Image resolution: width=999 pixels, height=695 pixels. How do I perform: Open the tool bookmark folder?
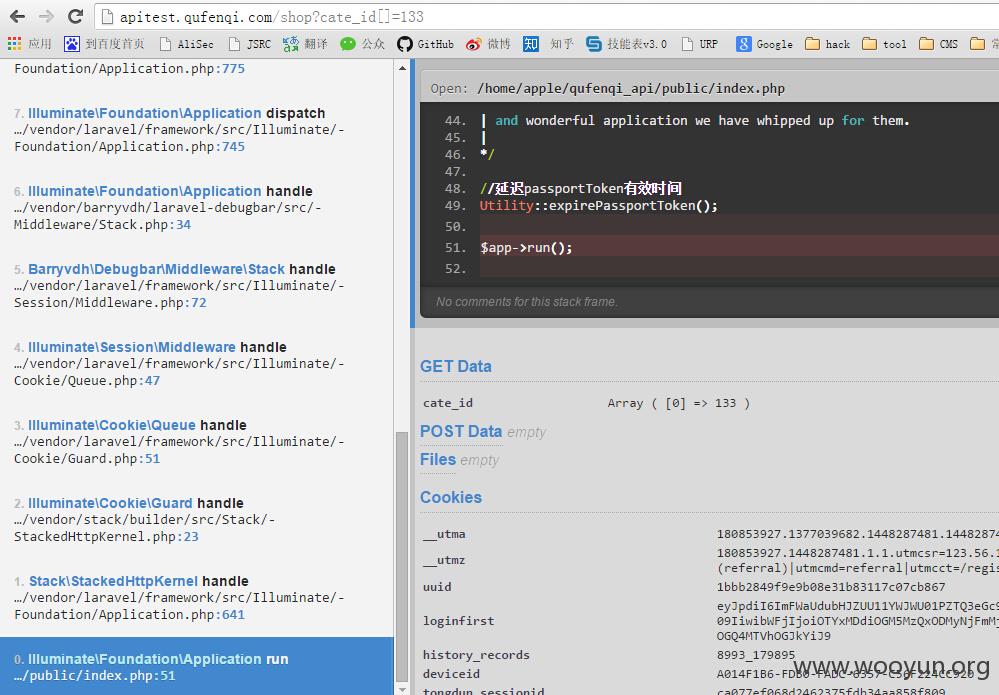coord(884,44)
